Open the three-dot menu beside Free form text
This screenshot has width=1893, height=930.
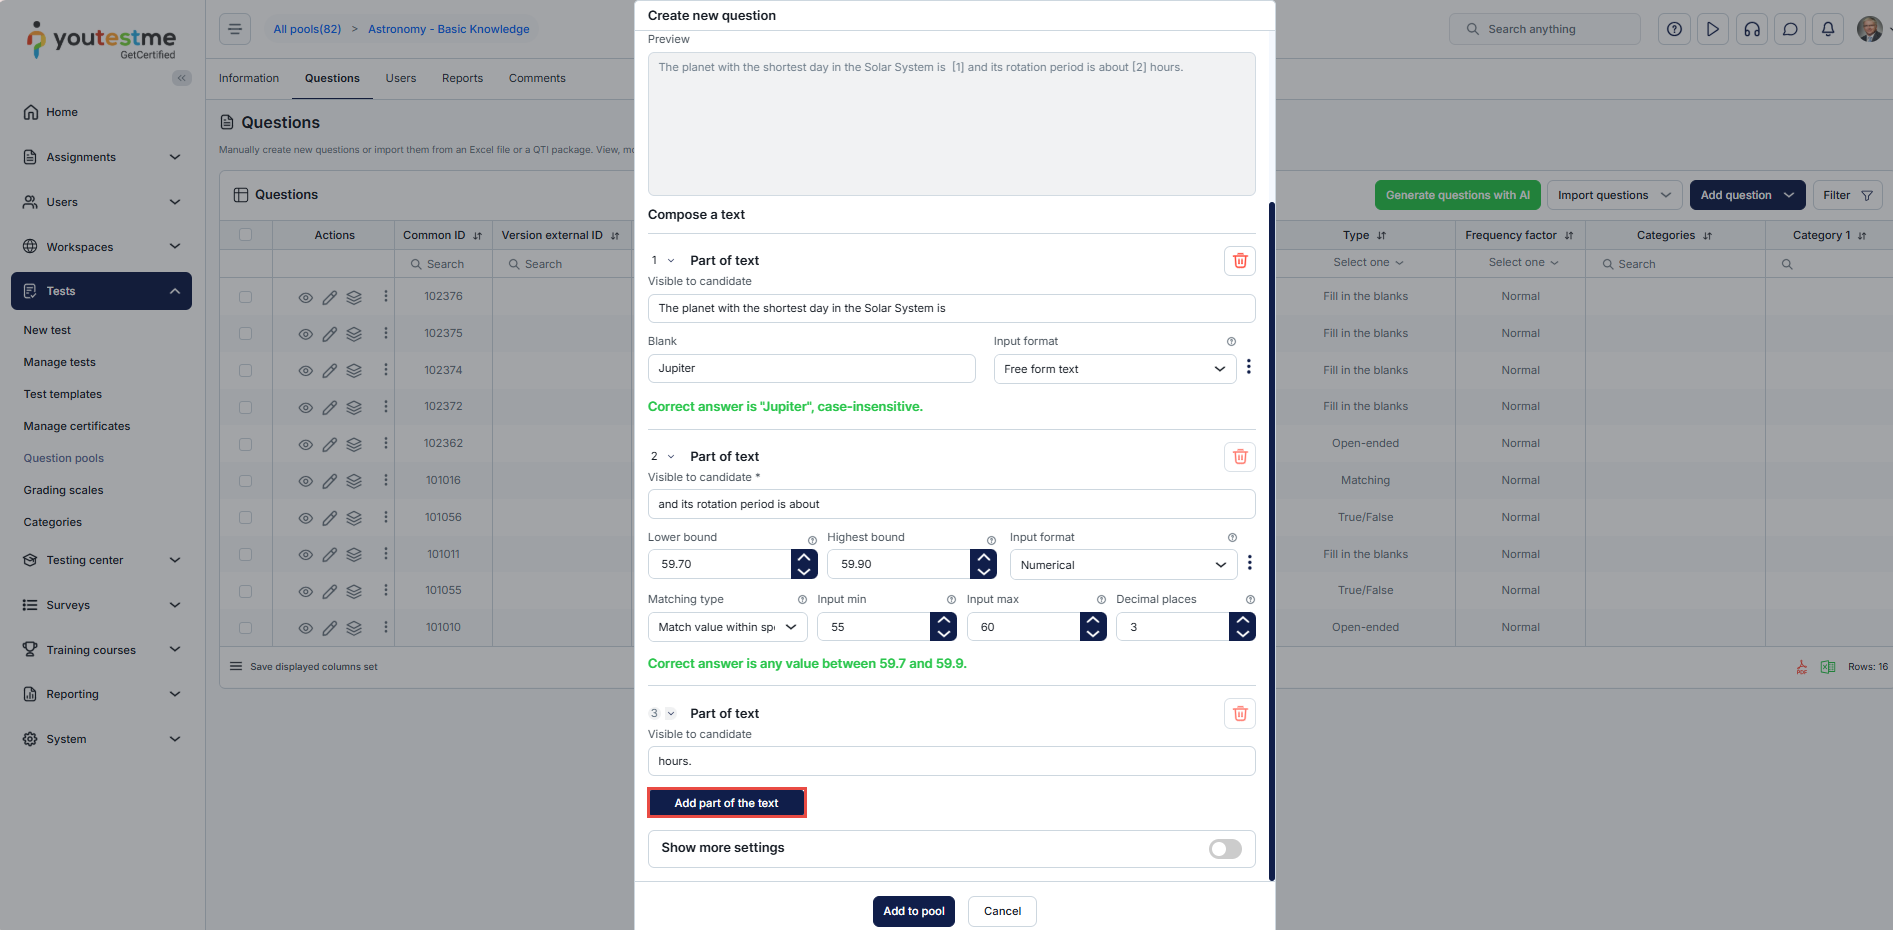coord(1249,367)
